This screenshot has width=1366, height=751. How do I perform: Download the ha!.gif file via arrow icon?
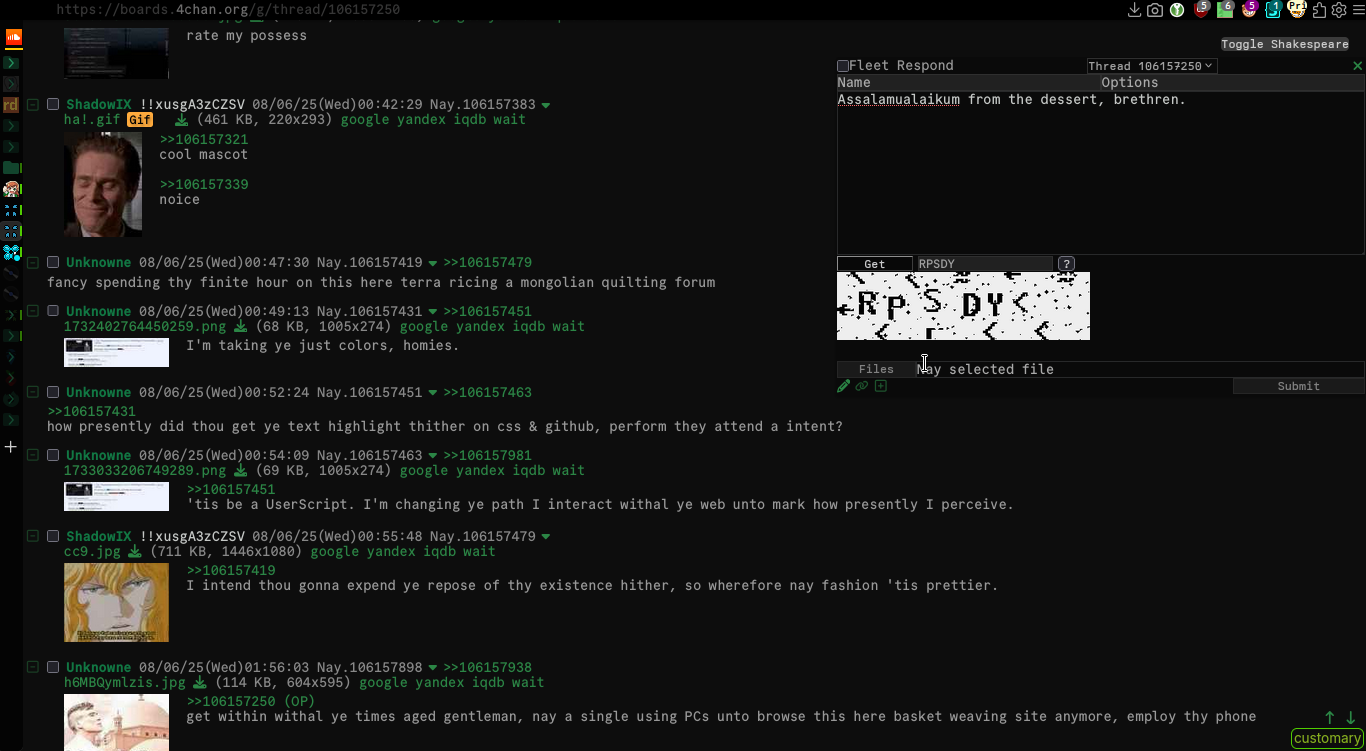pos(182,120)
